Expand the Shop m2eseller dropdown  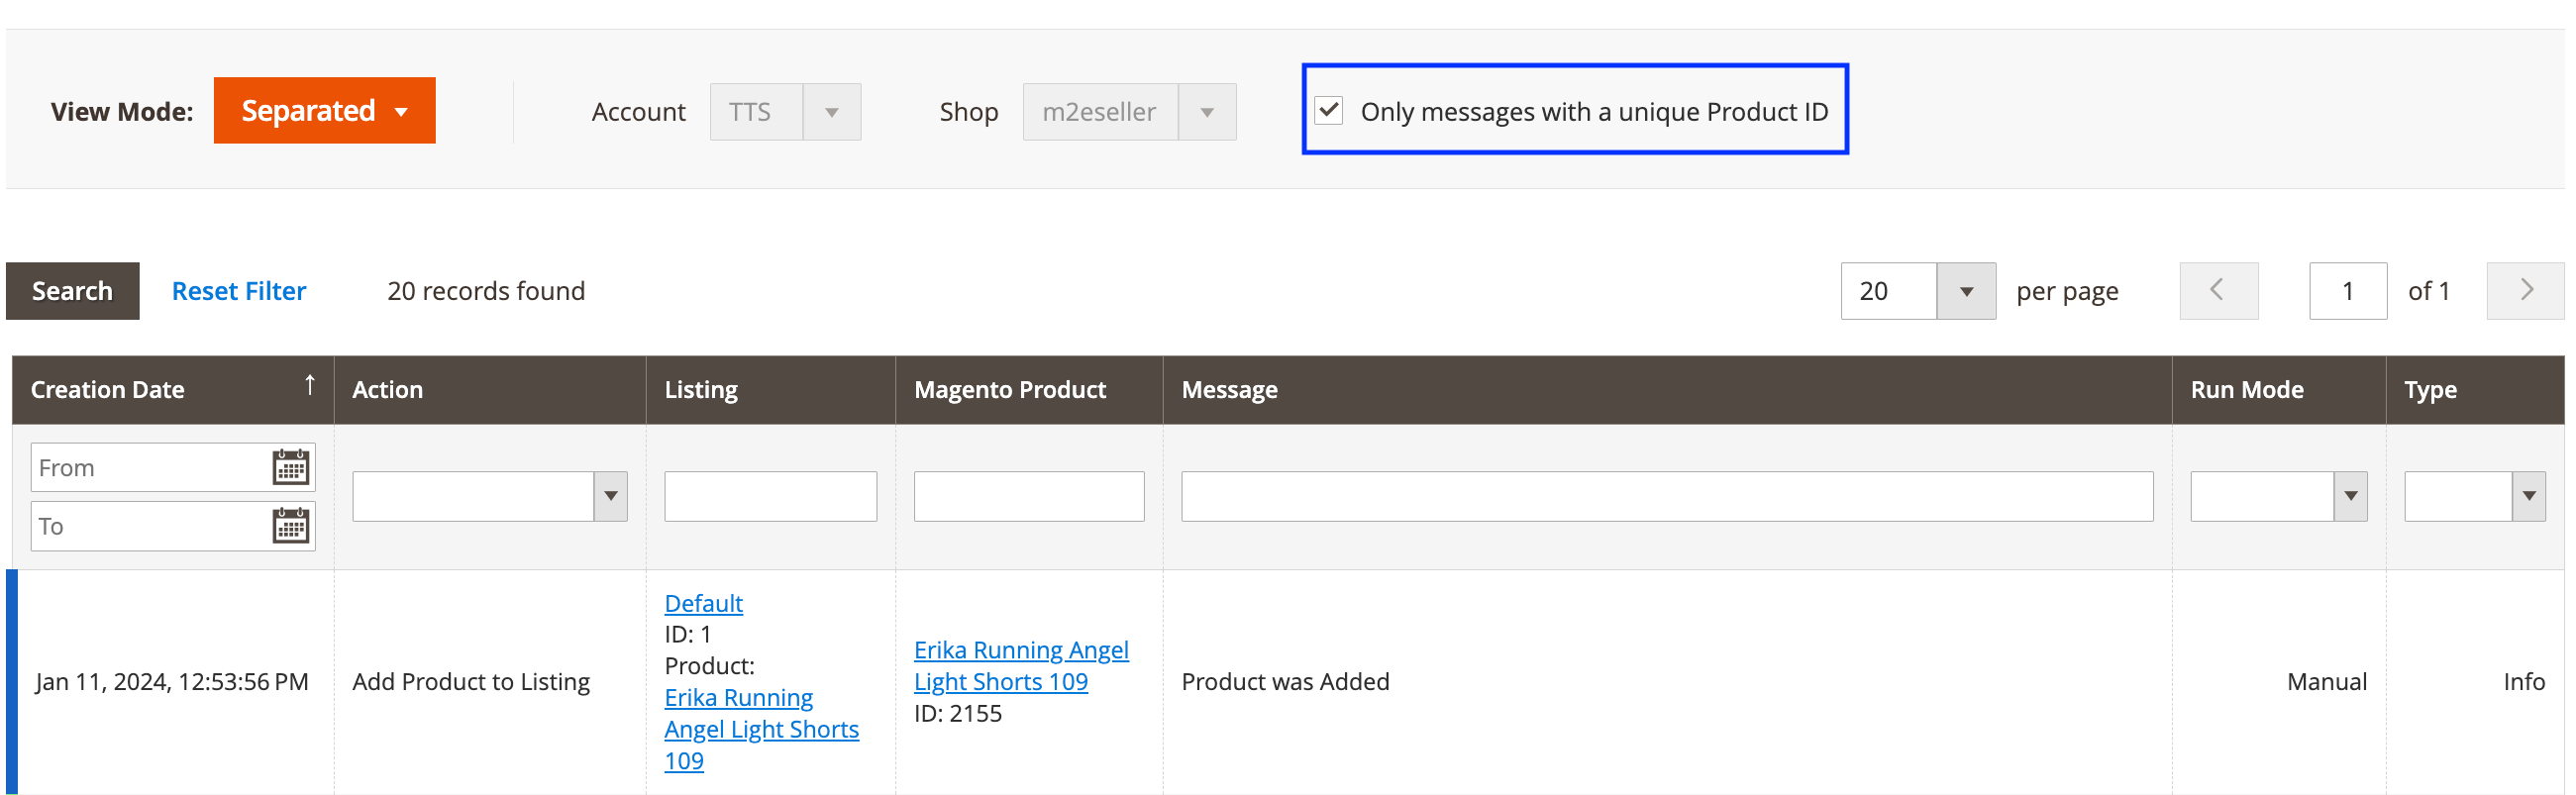click(1206, 112)
